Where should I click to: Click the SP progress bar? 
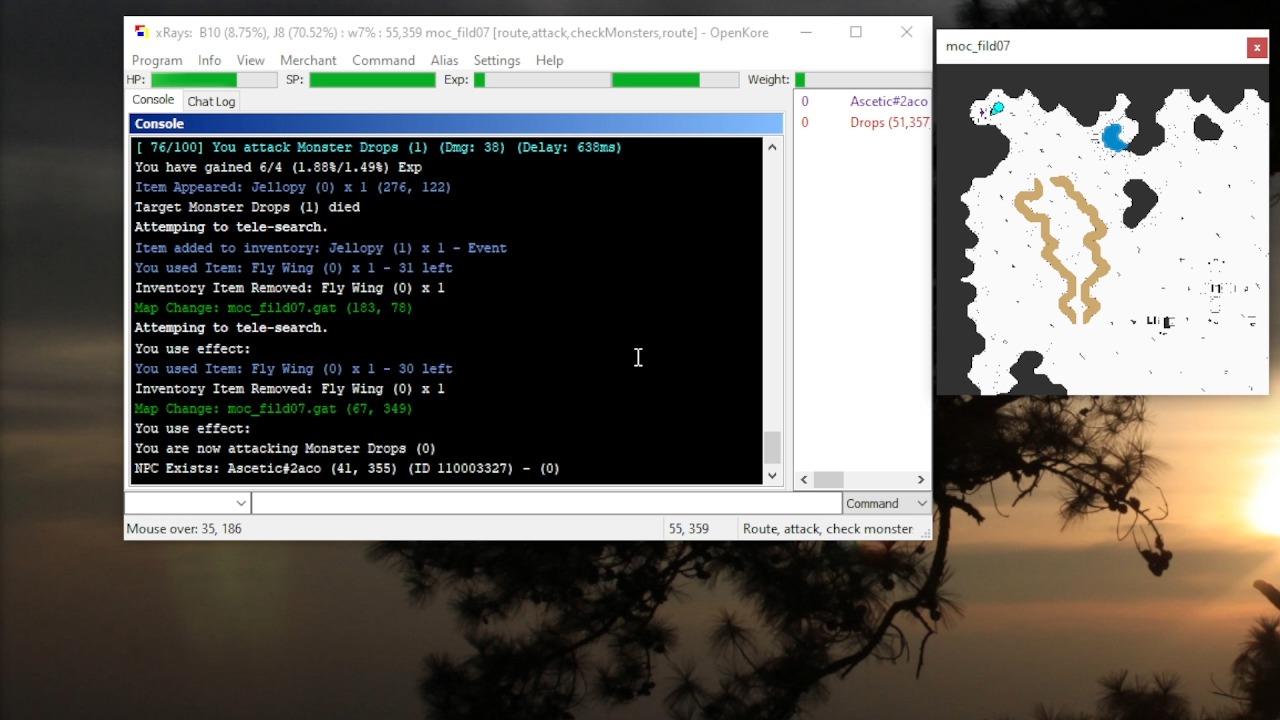pos(372,80)
